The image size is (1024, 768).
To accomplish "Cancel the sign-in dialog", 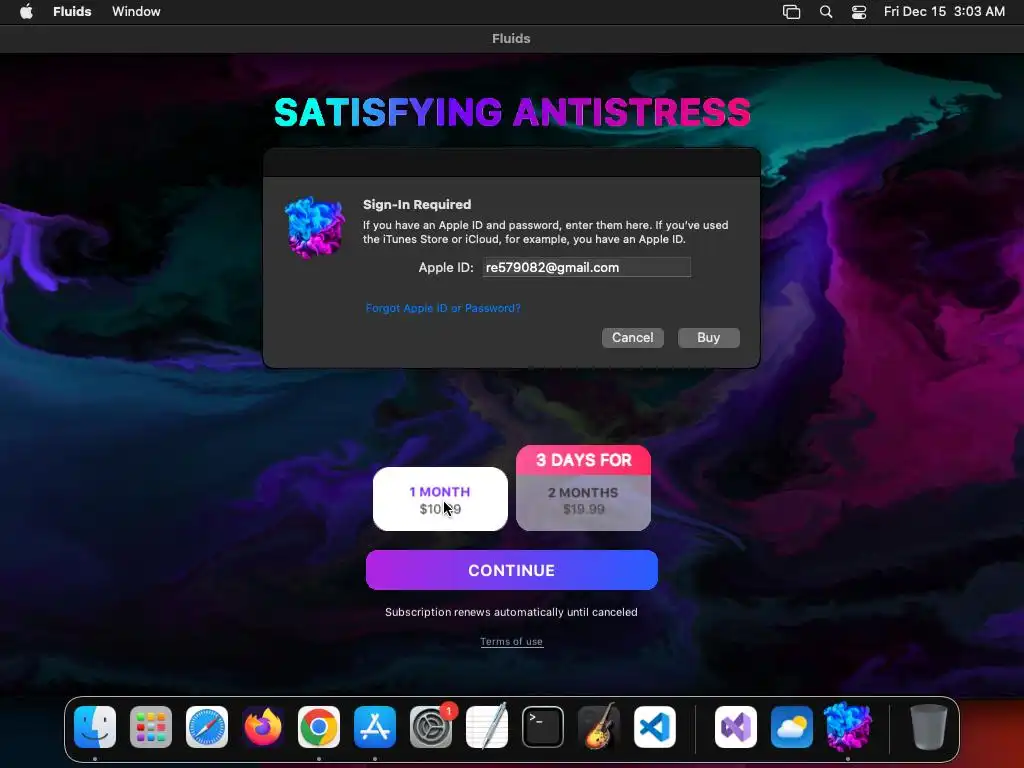I will point(632,338).
